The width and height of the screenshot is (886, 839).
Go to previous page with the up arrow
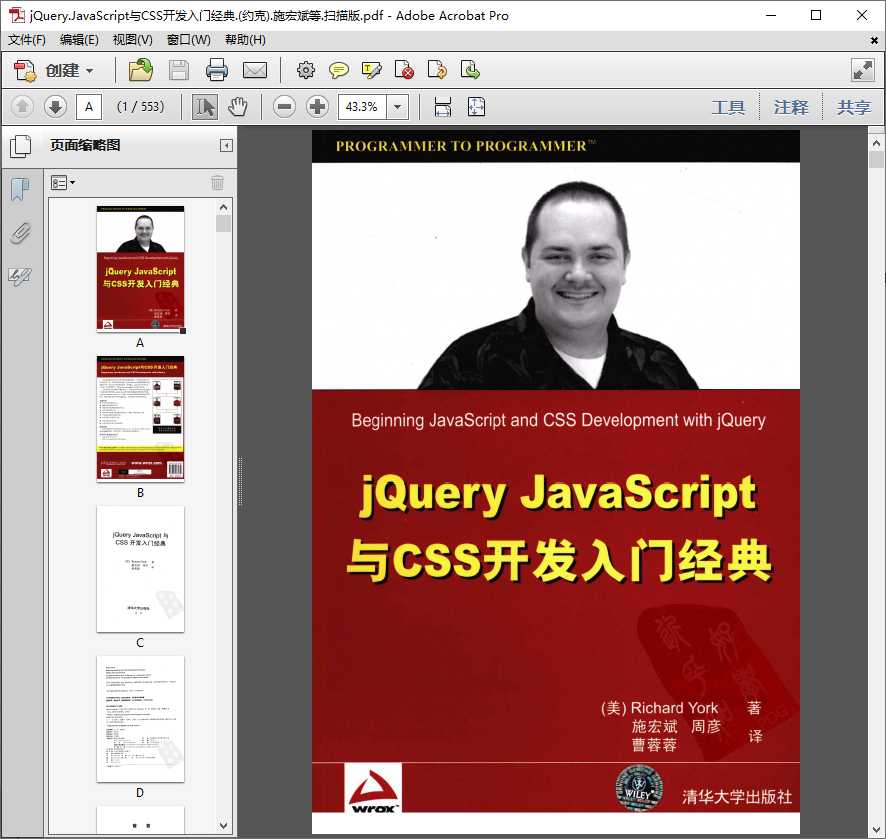[22, 106]
